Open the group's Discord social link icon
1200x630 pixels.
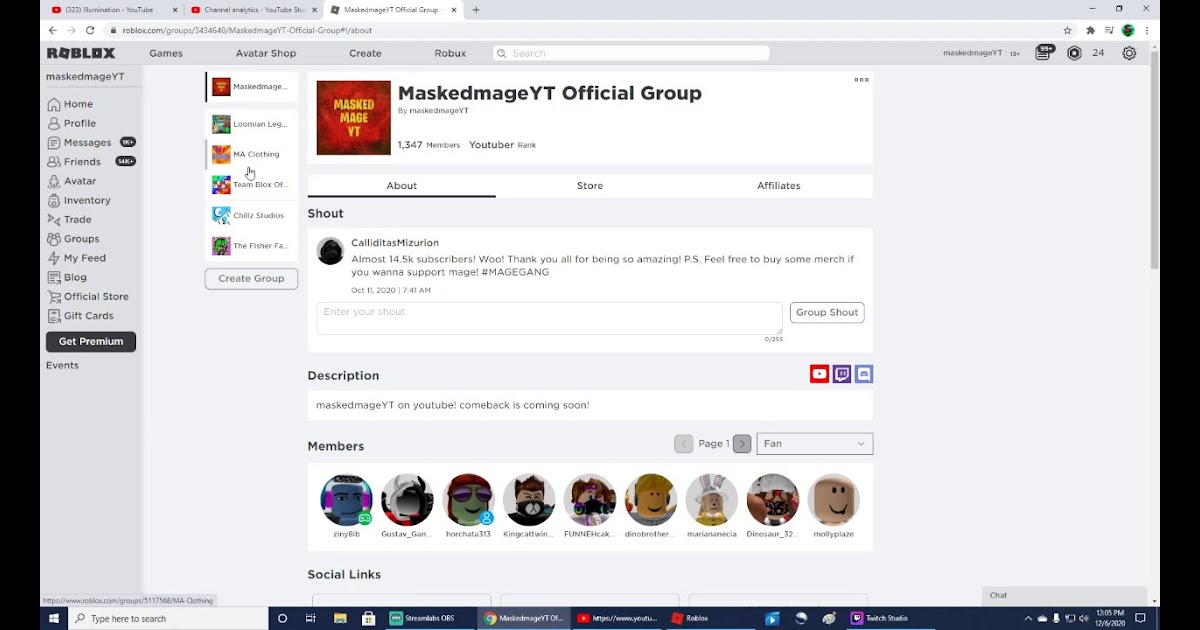pyautogui.click(x=864, y=374)
